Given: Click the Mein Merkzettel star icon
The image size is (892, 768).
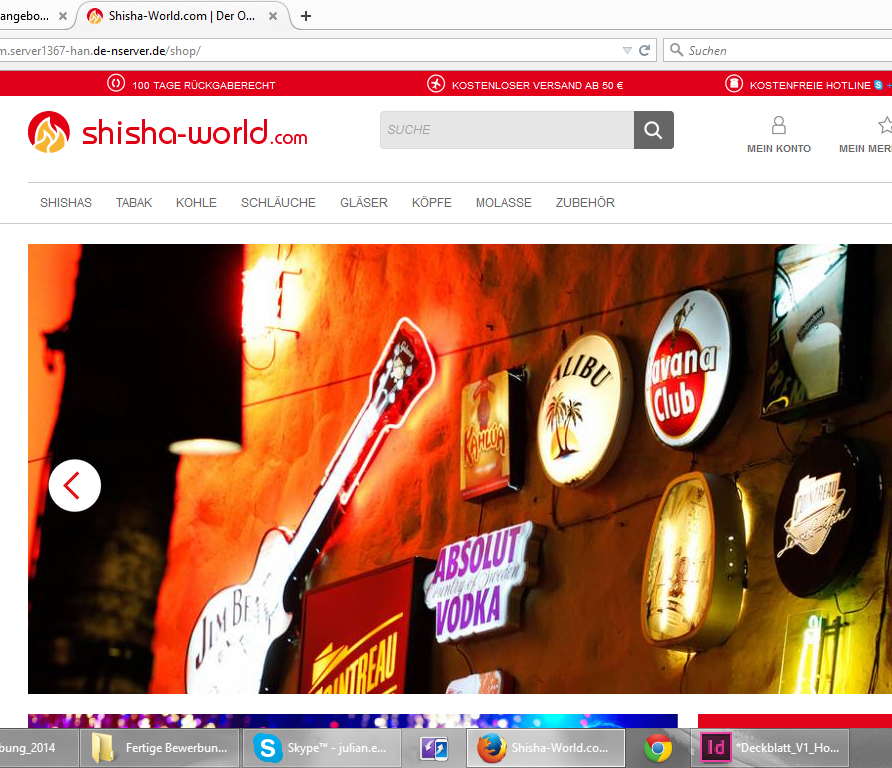Looking at the screenshot, I should tap(884, 126).
